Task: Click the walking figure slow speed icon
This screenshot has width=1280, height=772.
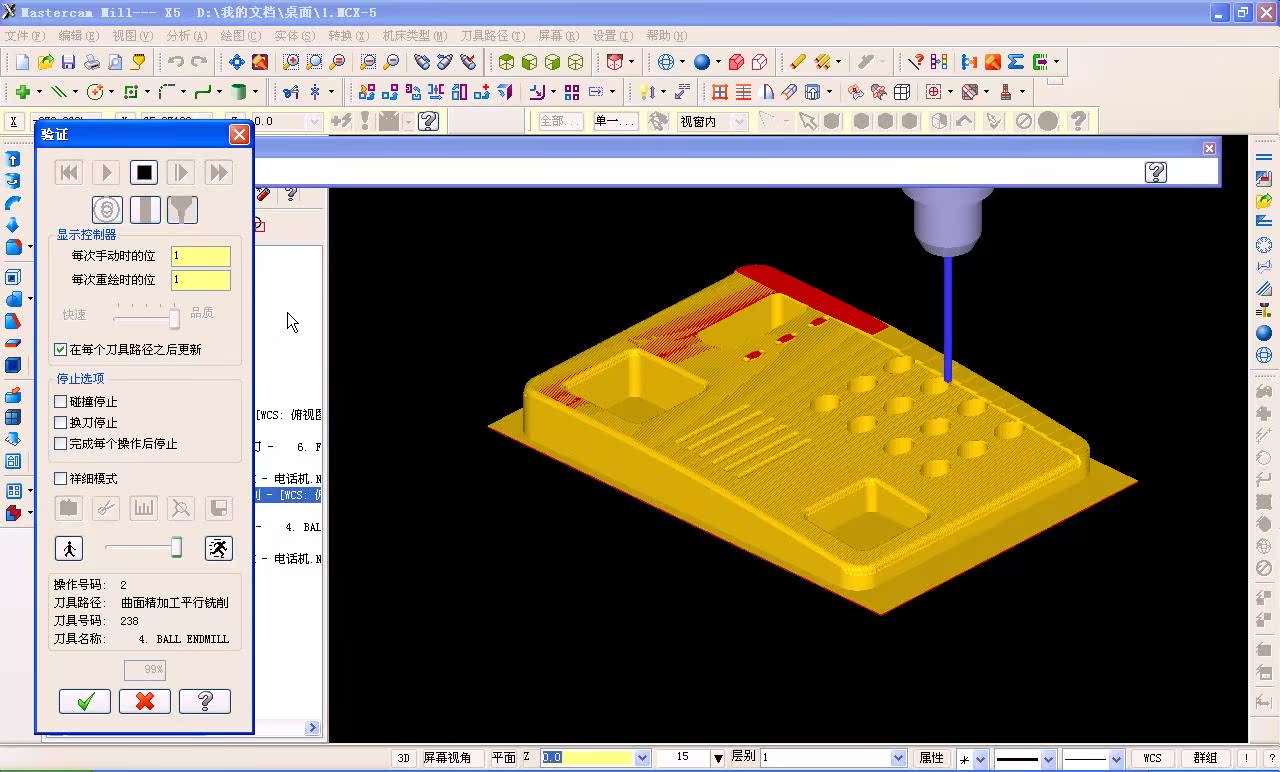Action: [x=69, y=548]
